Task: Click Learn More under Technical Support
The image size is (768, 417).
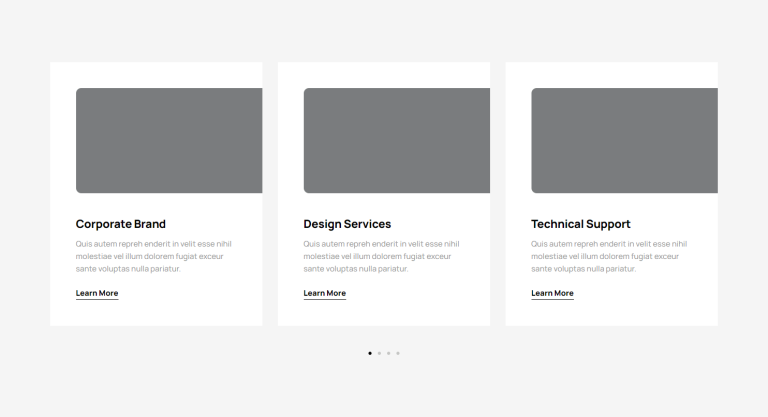Action: [552, 293]
